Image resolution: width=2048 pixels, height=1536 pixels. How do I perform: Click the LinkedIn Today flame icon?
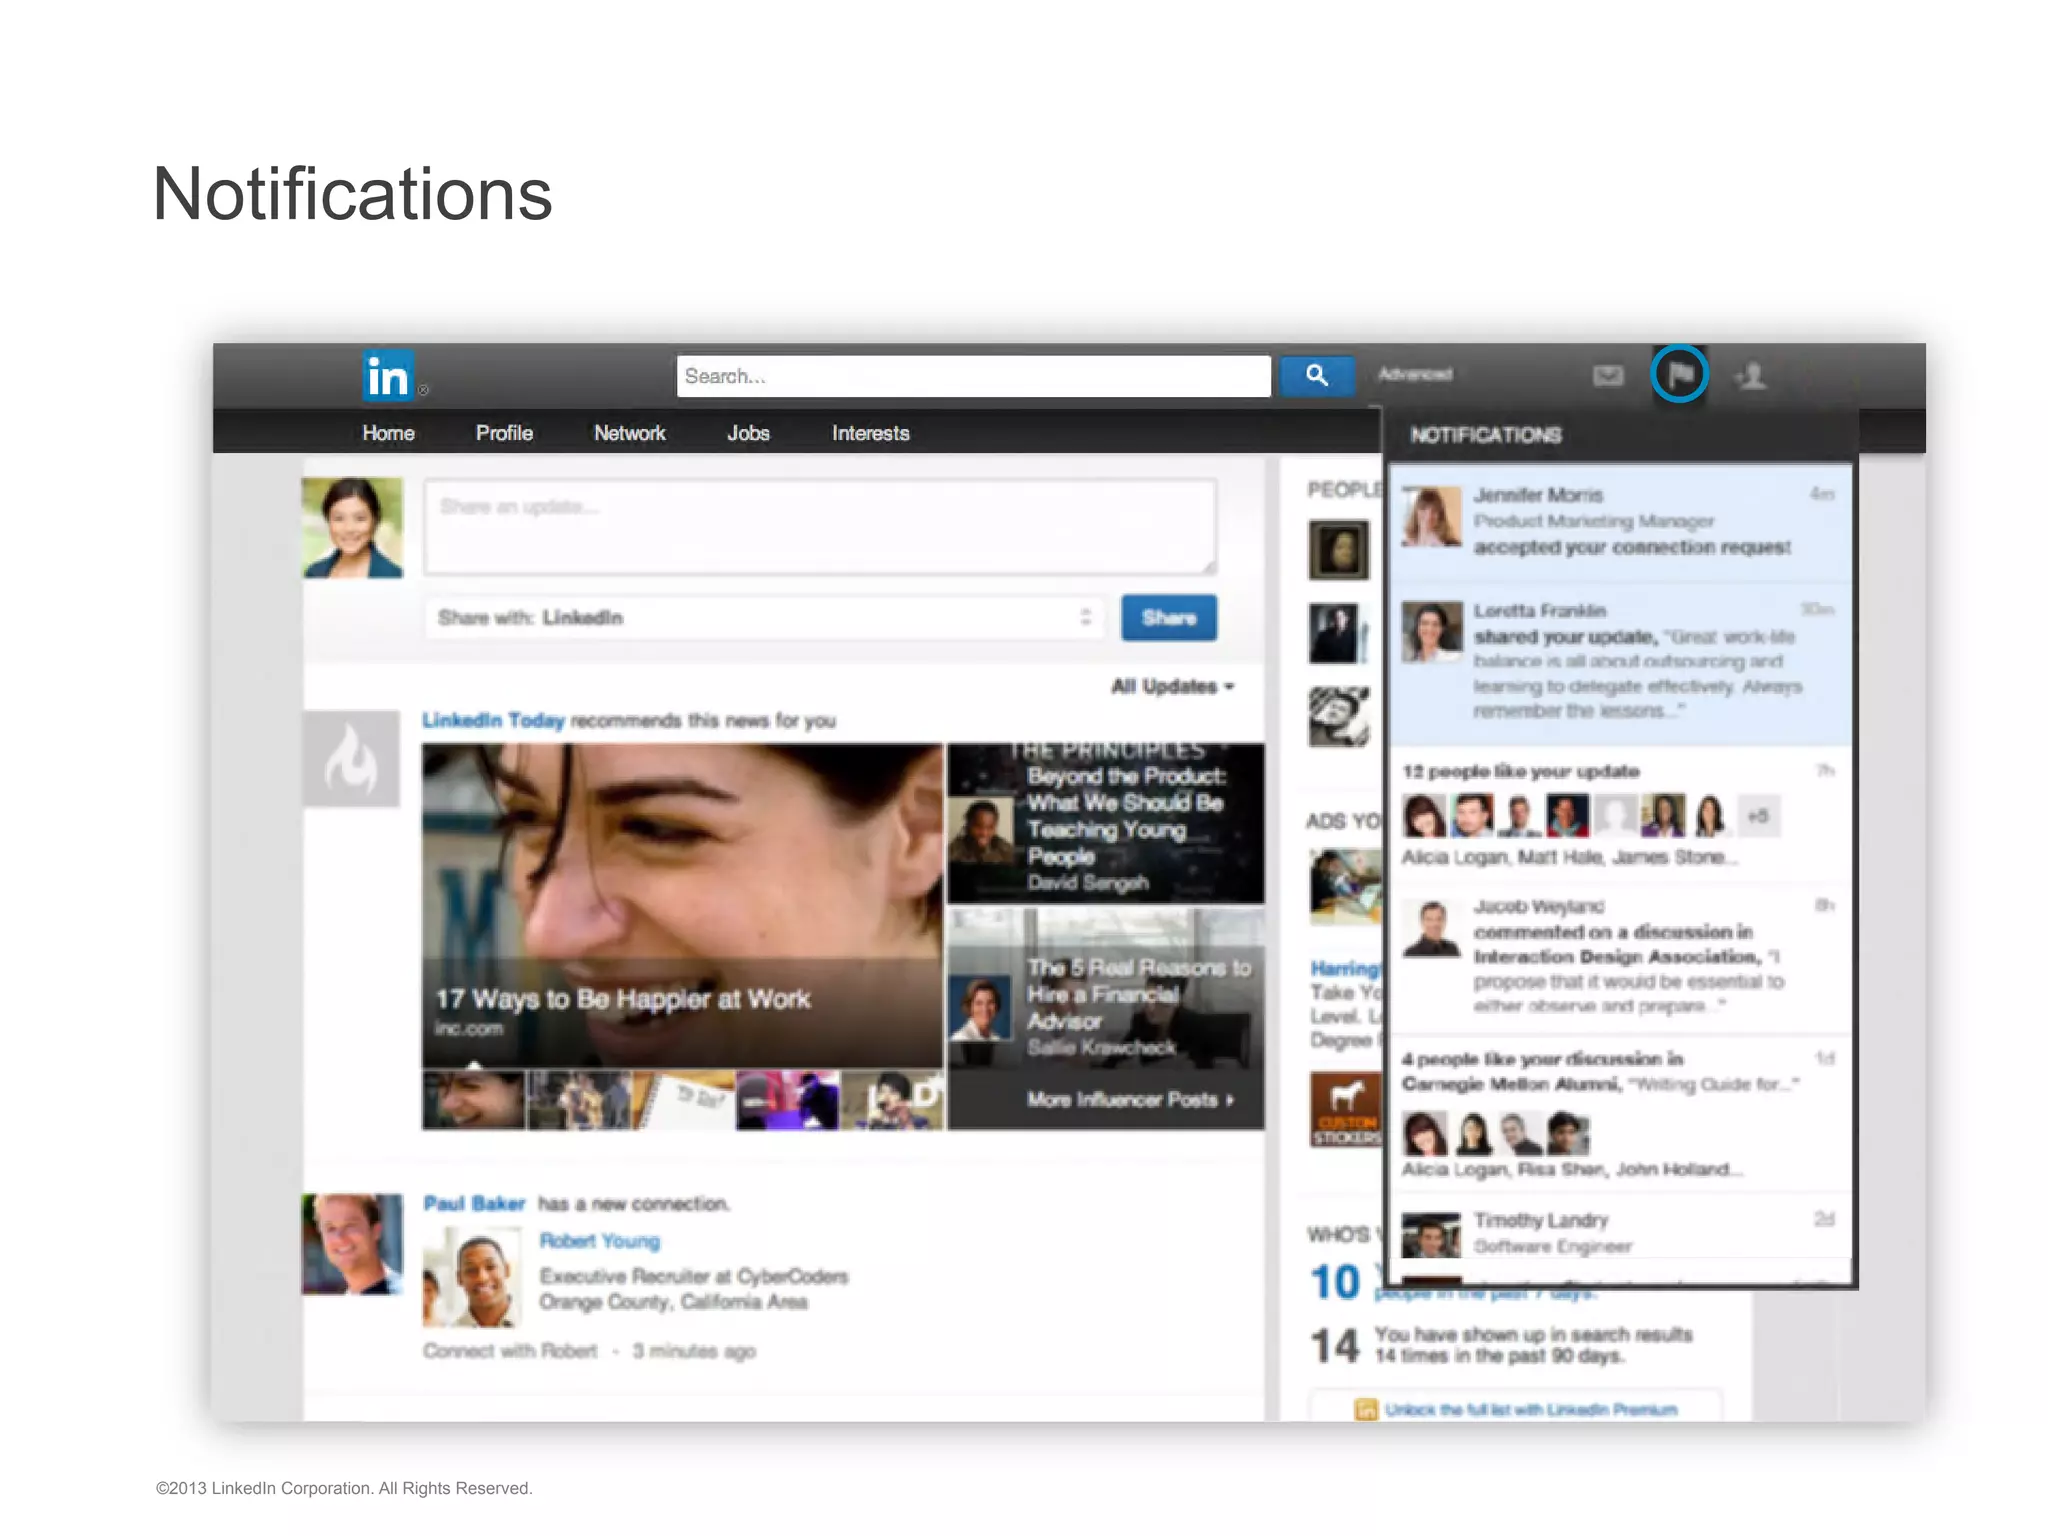tap(351, 759)
